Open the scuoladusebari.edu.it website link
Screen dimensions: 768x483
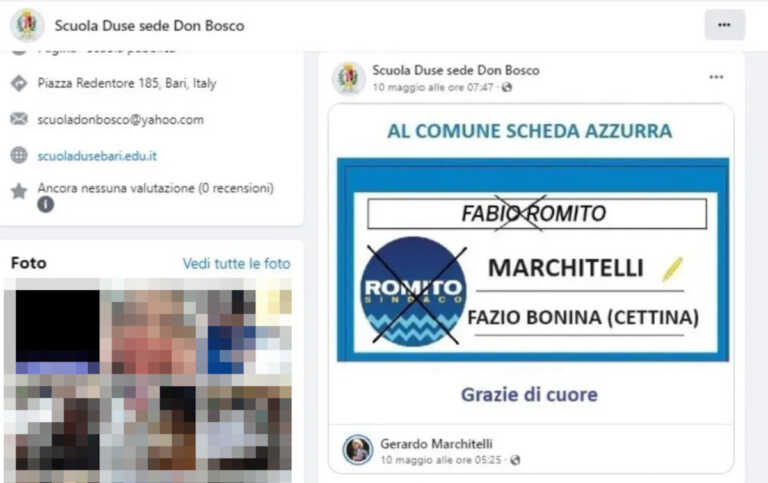97,156
